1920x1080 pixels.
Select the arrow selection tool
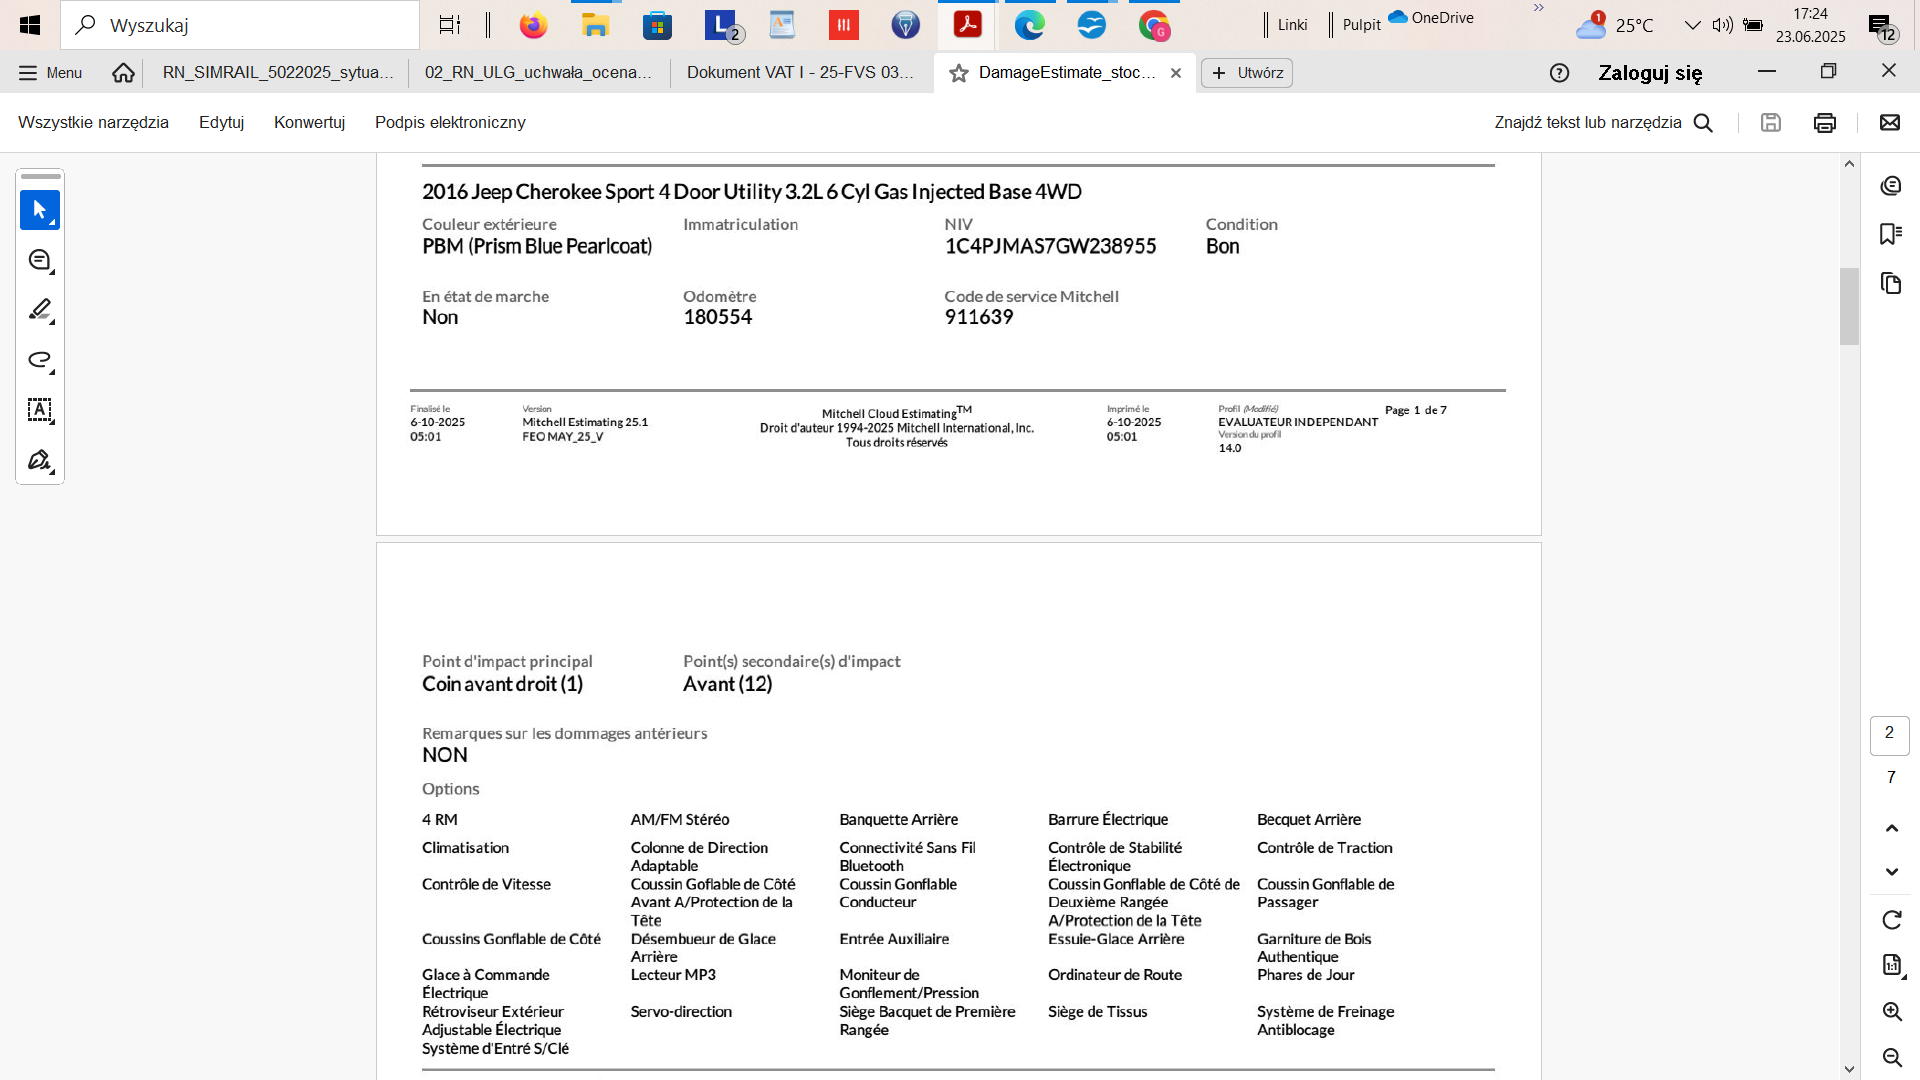coord(40,210)
